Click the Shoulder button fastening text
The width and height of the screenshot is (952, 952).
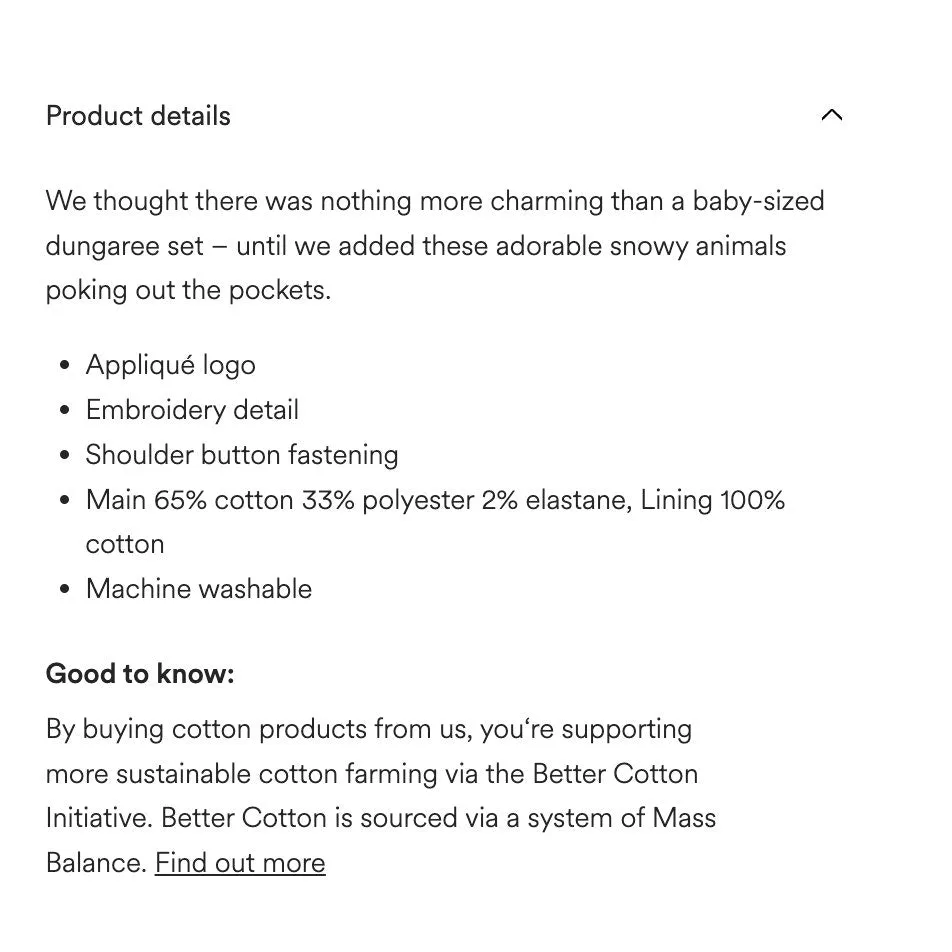242,455
